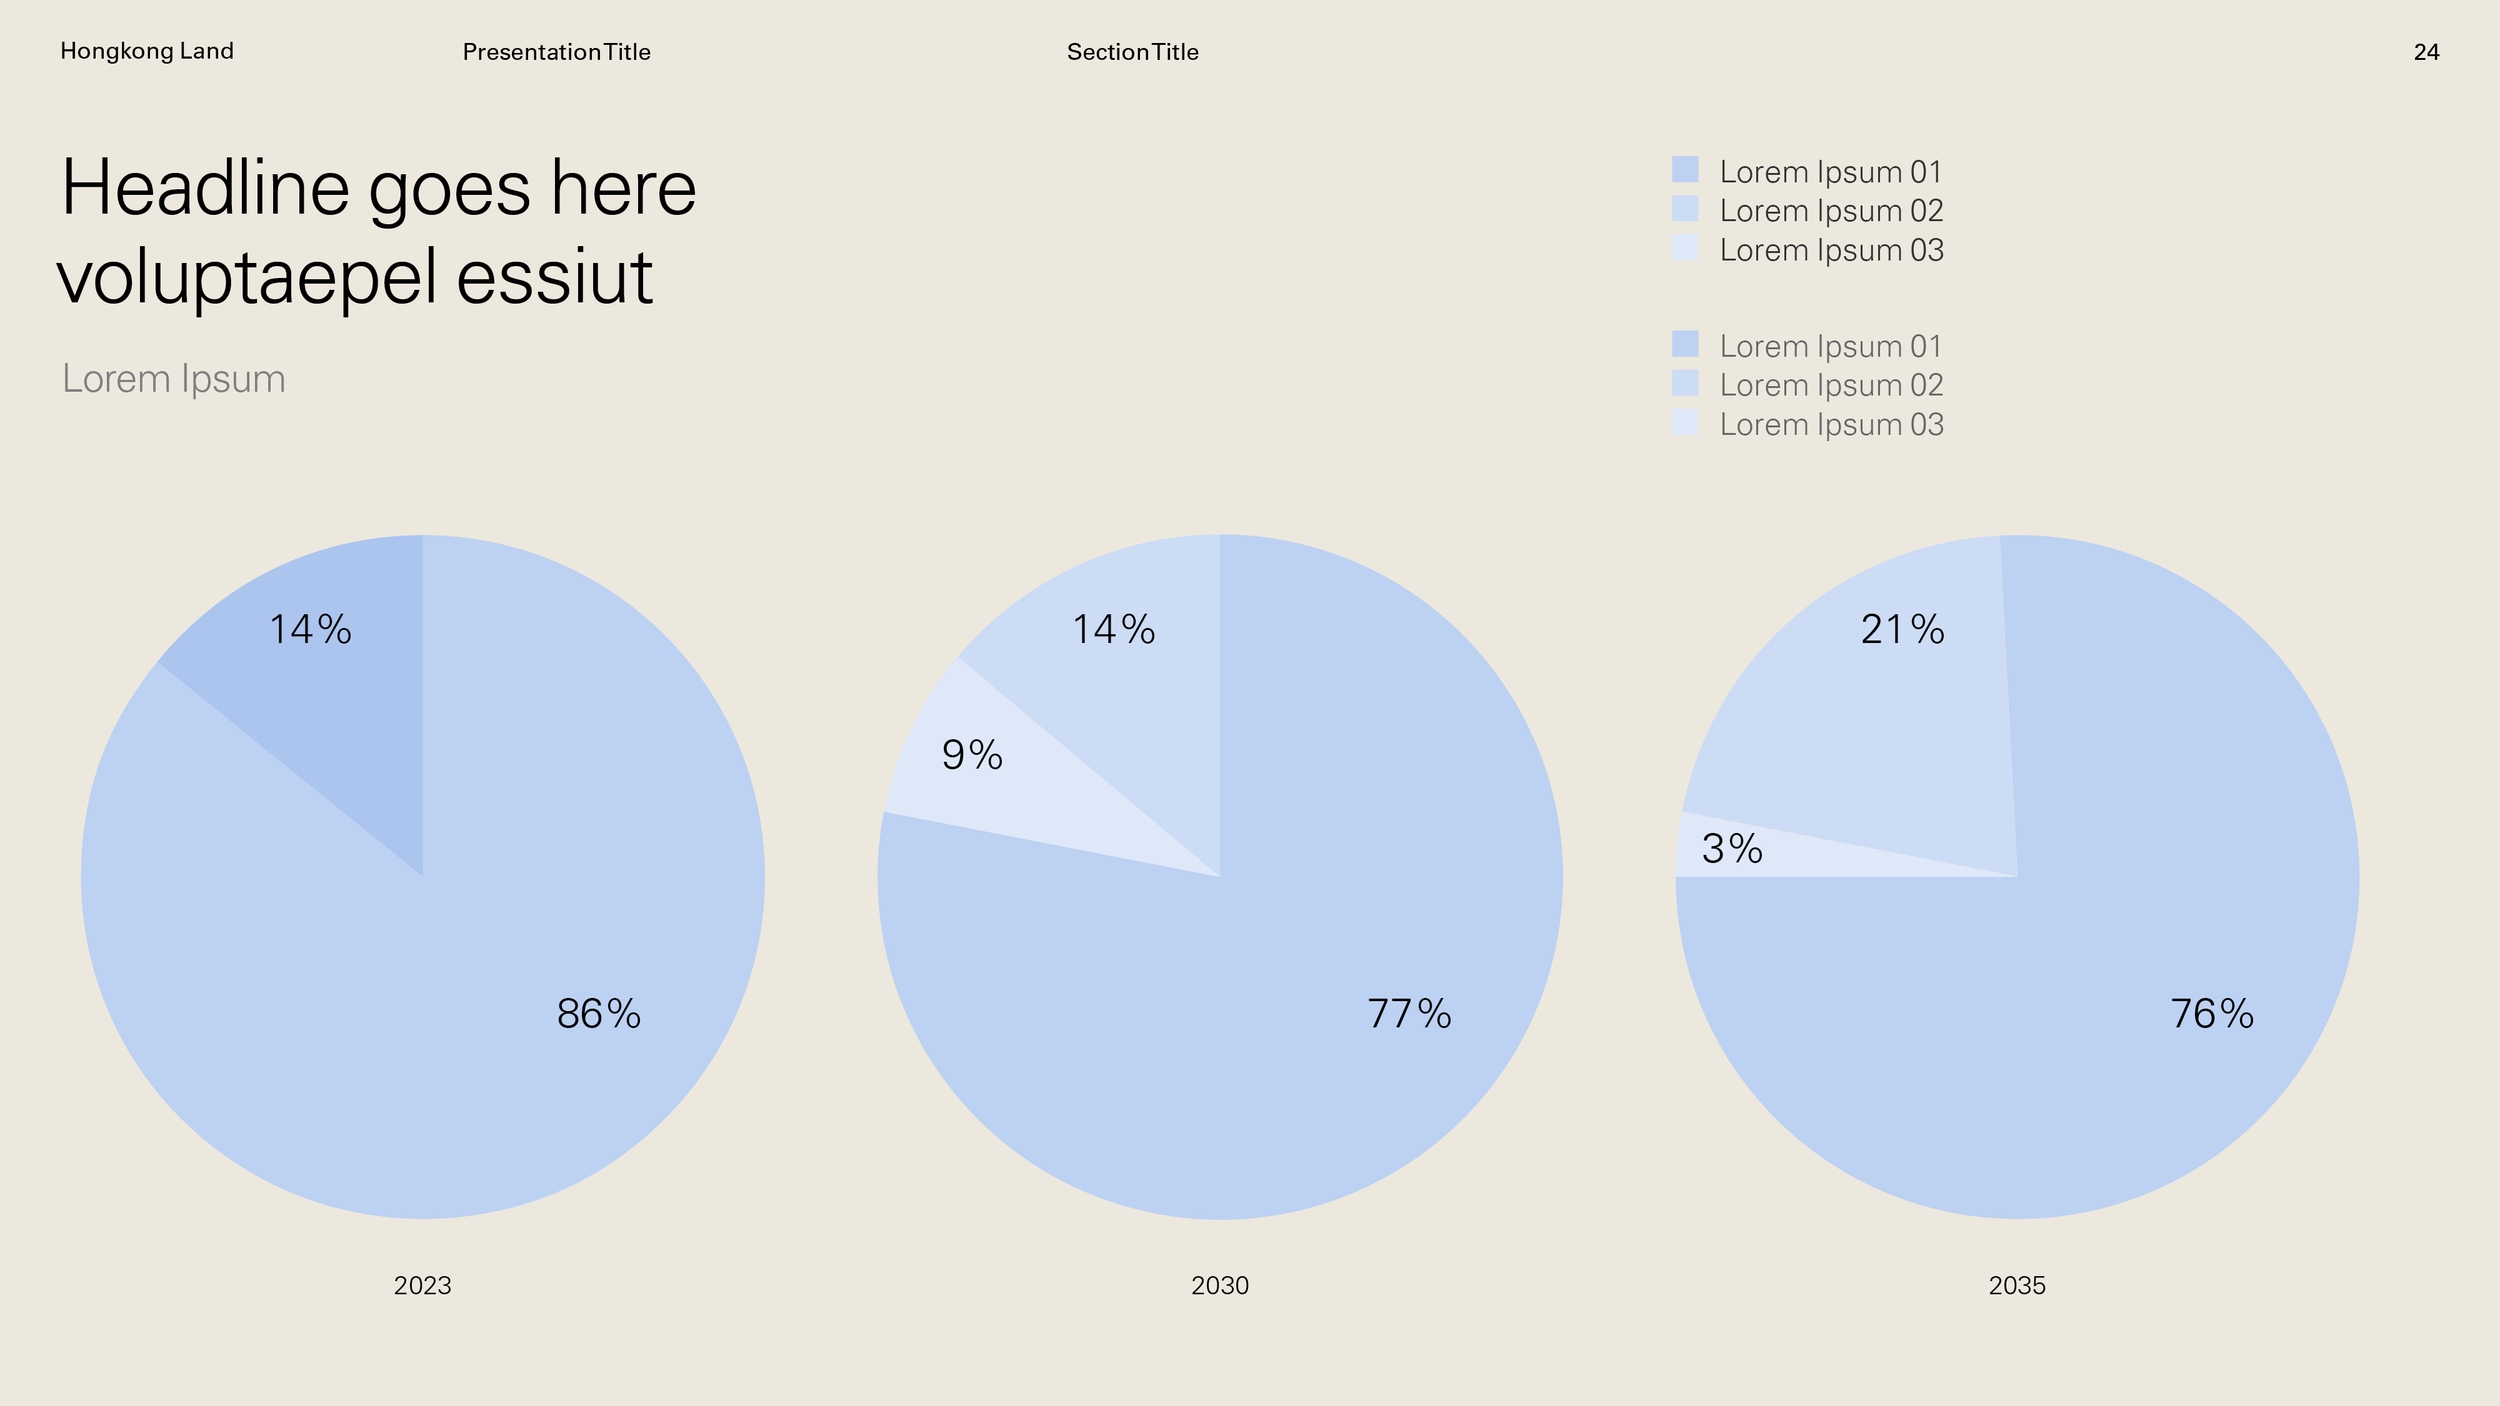Click Lorem Ipsum 03 swatch in upper legend

point(1685,248)
